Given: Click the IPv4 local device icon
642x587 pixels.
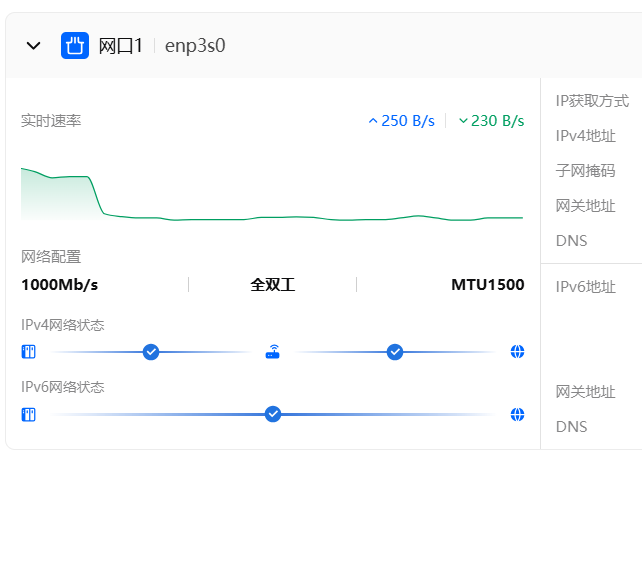Looking at the screenshot, I should click(28, 352).
